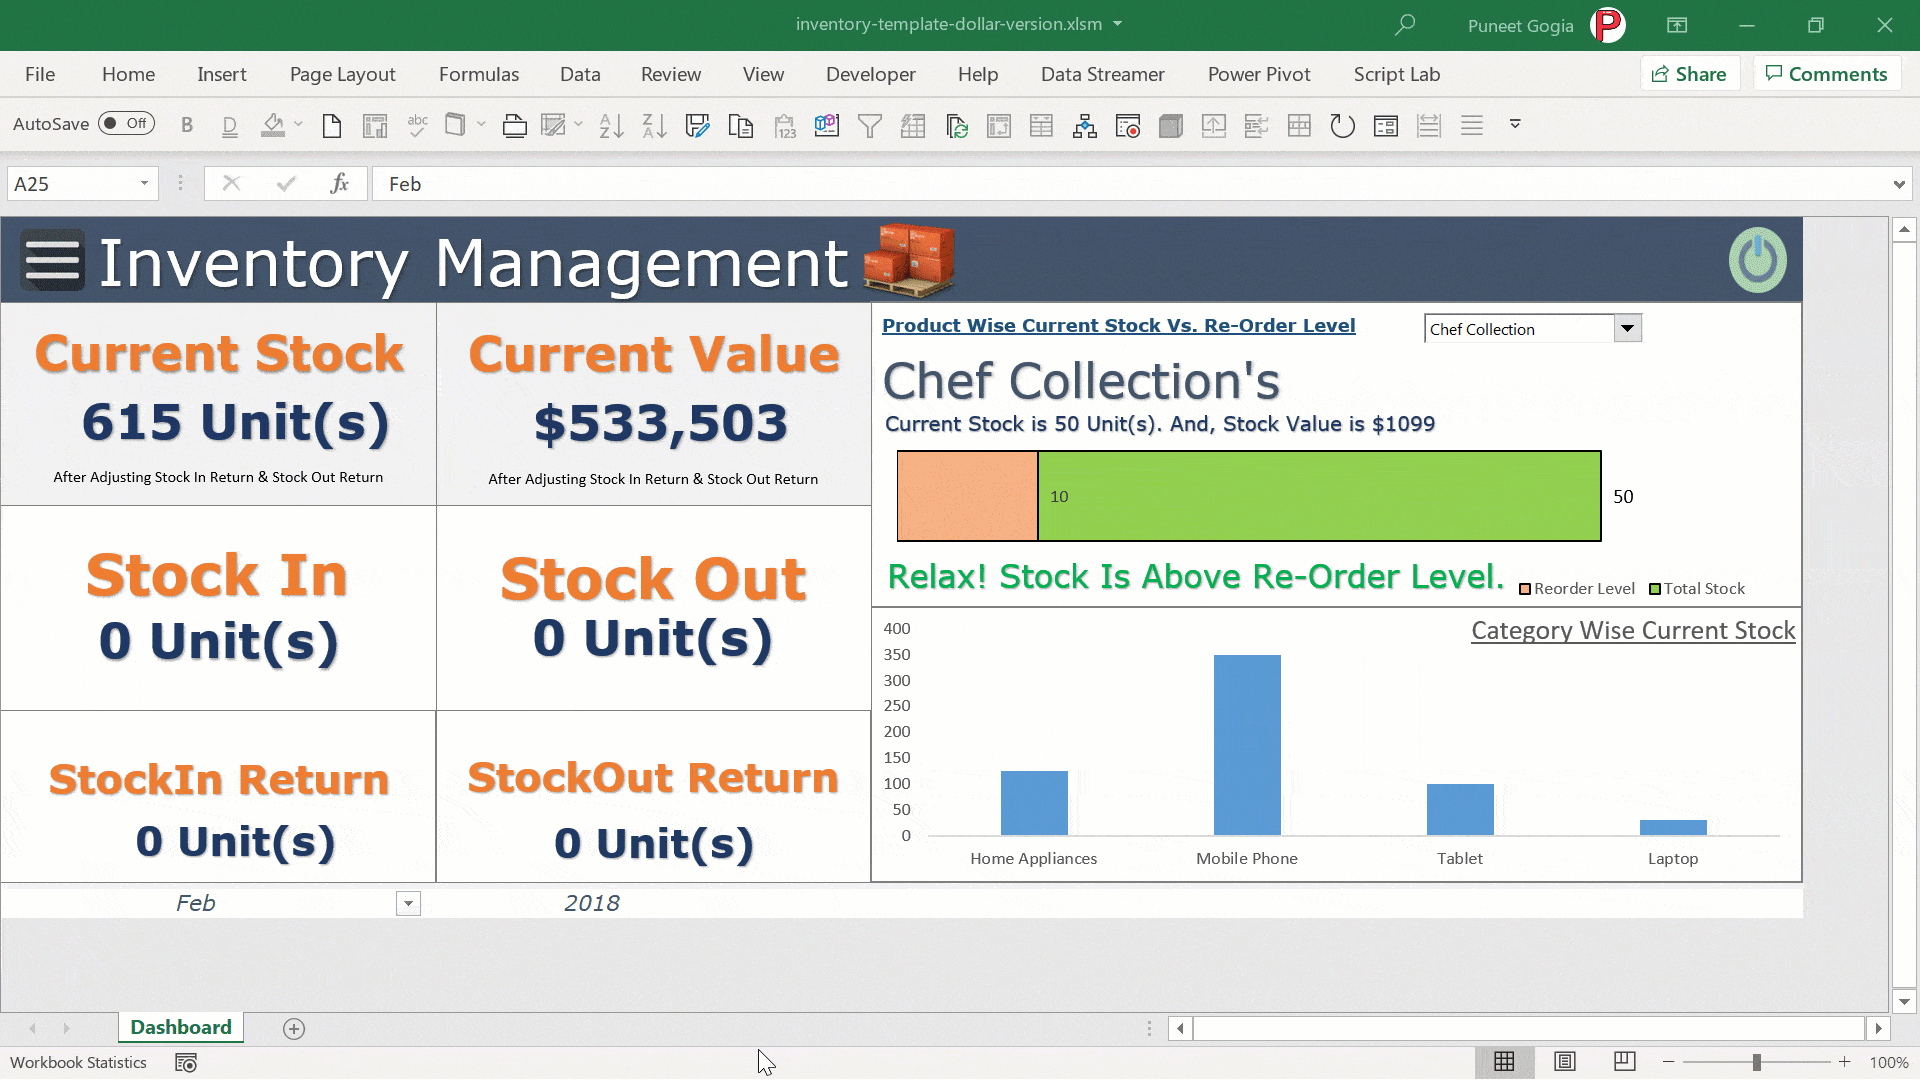Screen dimensions: 1920x1080
Task: Click the normal view icon in status bar
Action: point(1503,1062)
